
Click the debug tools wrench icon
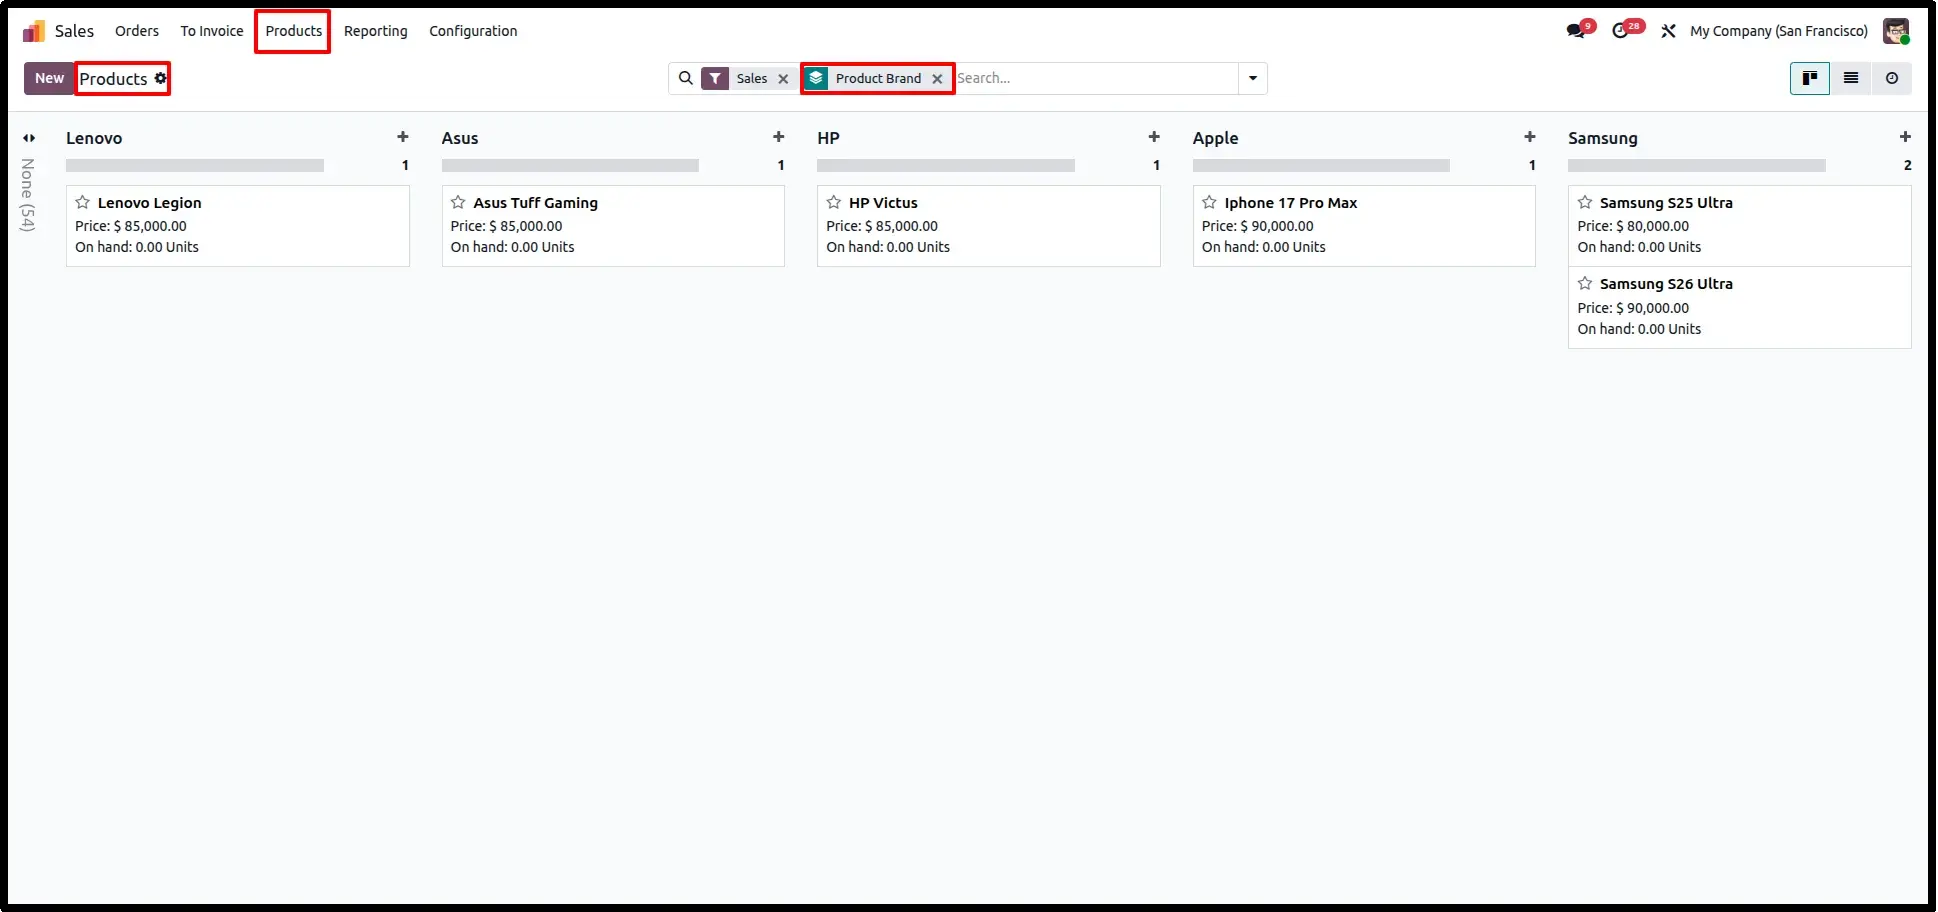tap(1668, 31)
